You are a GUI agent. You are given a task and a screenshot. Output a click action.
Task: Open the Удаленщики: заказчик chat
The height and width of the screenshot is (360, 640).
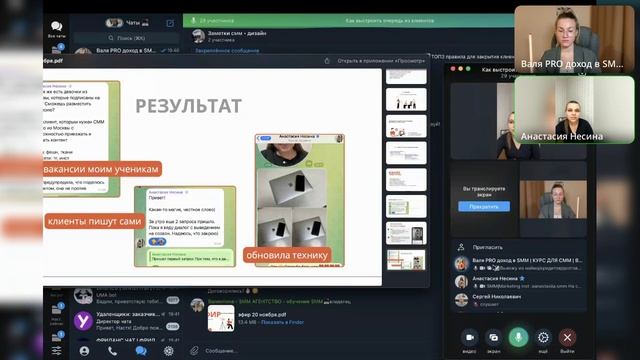(x=127, y=321)
